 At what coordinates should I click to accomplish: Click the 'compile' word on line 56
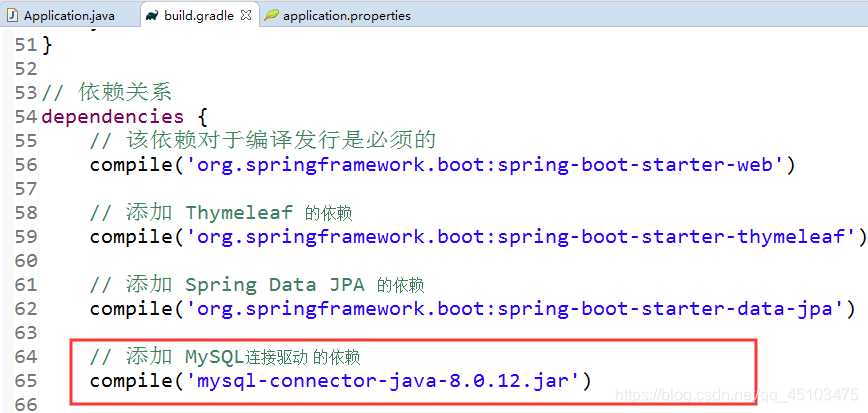pyautogui.click(x=132, y=165)
